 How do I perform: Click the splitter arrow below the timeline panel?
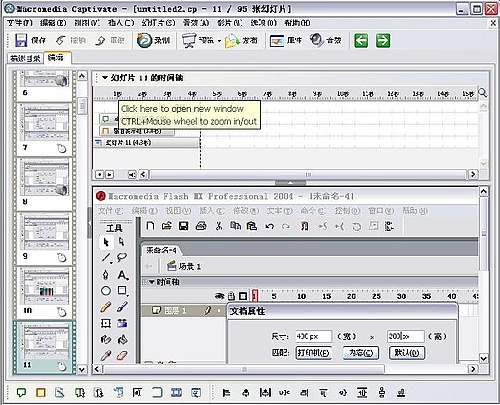pos(290,183)
